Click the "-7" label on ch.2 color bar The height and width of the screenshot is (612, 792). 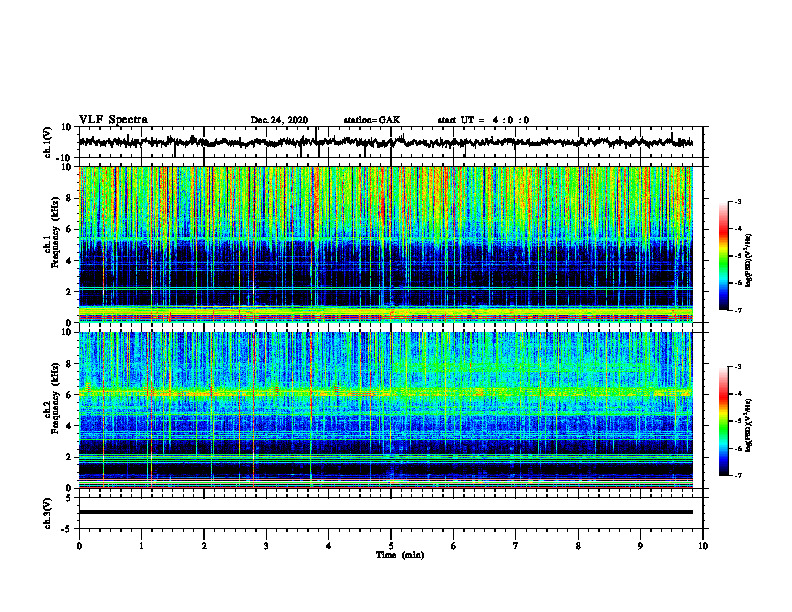pyautogui.click(x=737, y=475)
